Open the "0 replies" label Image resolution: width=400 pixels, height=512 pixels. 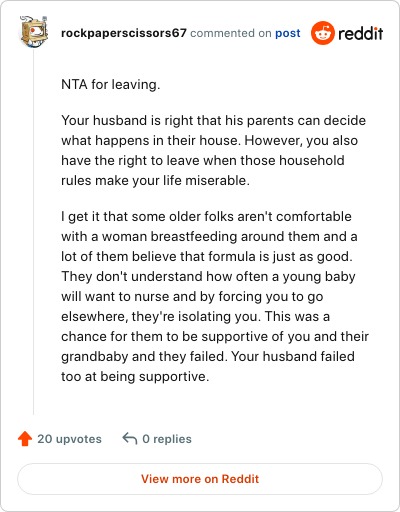click(167, 439)
